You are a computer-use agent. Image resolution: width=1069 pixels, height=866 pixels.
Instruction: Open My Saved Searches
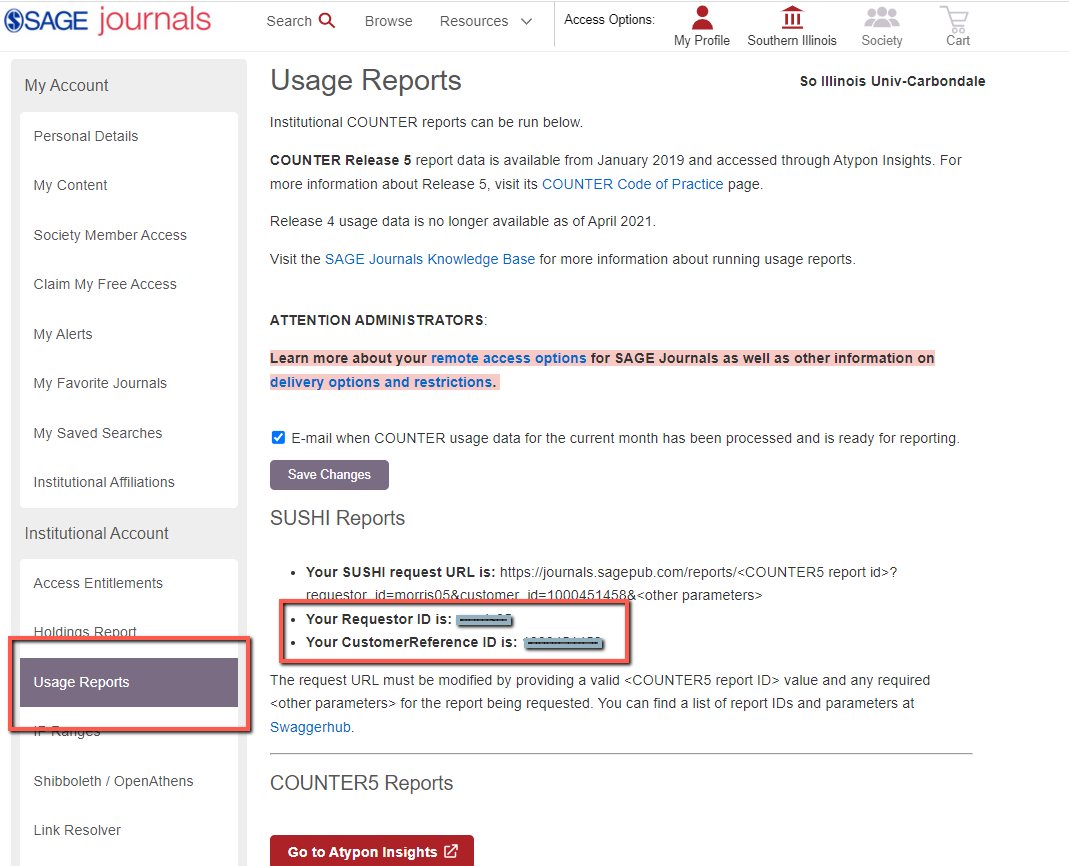pos(97,433)
